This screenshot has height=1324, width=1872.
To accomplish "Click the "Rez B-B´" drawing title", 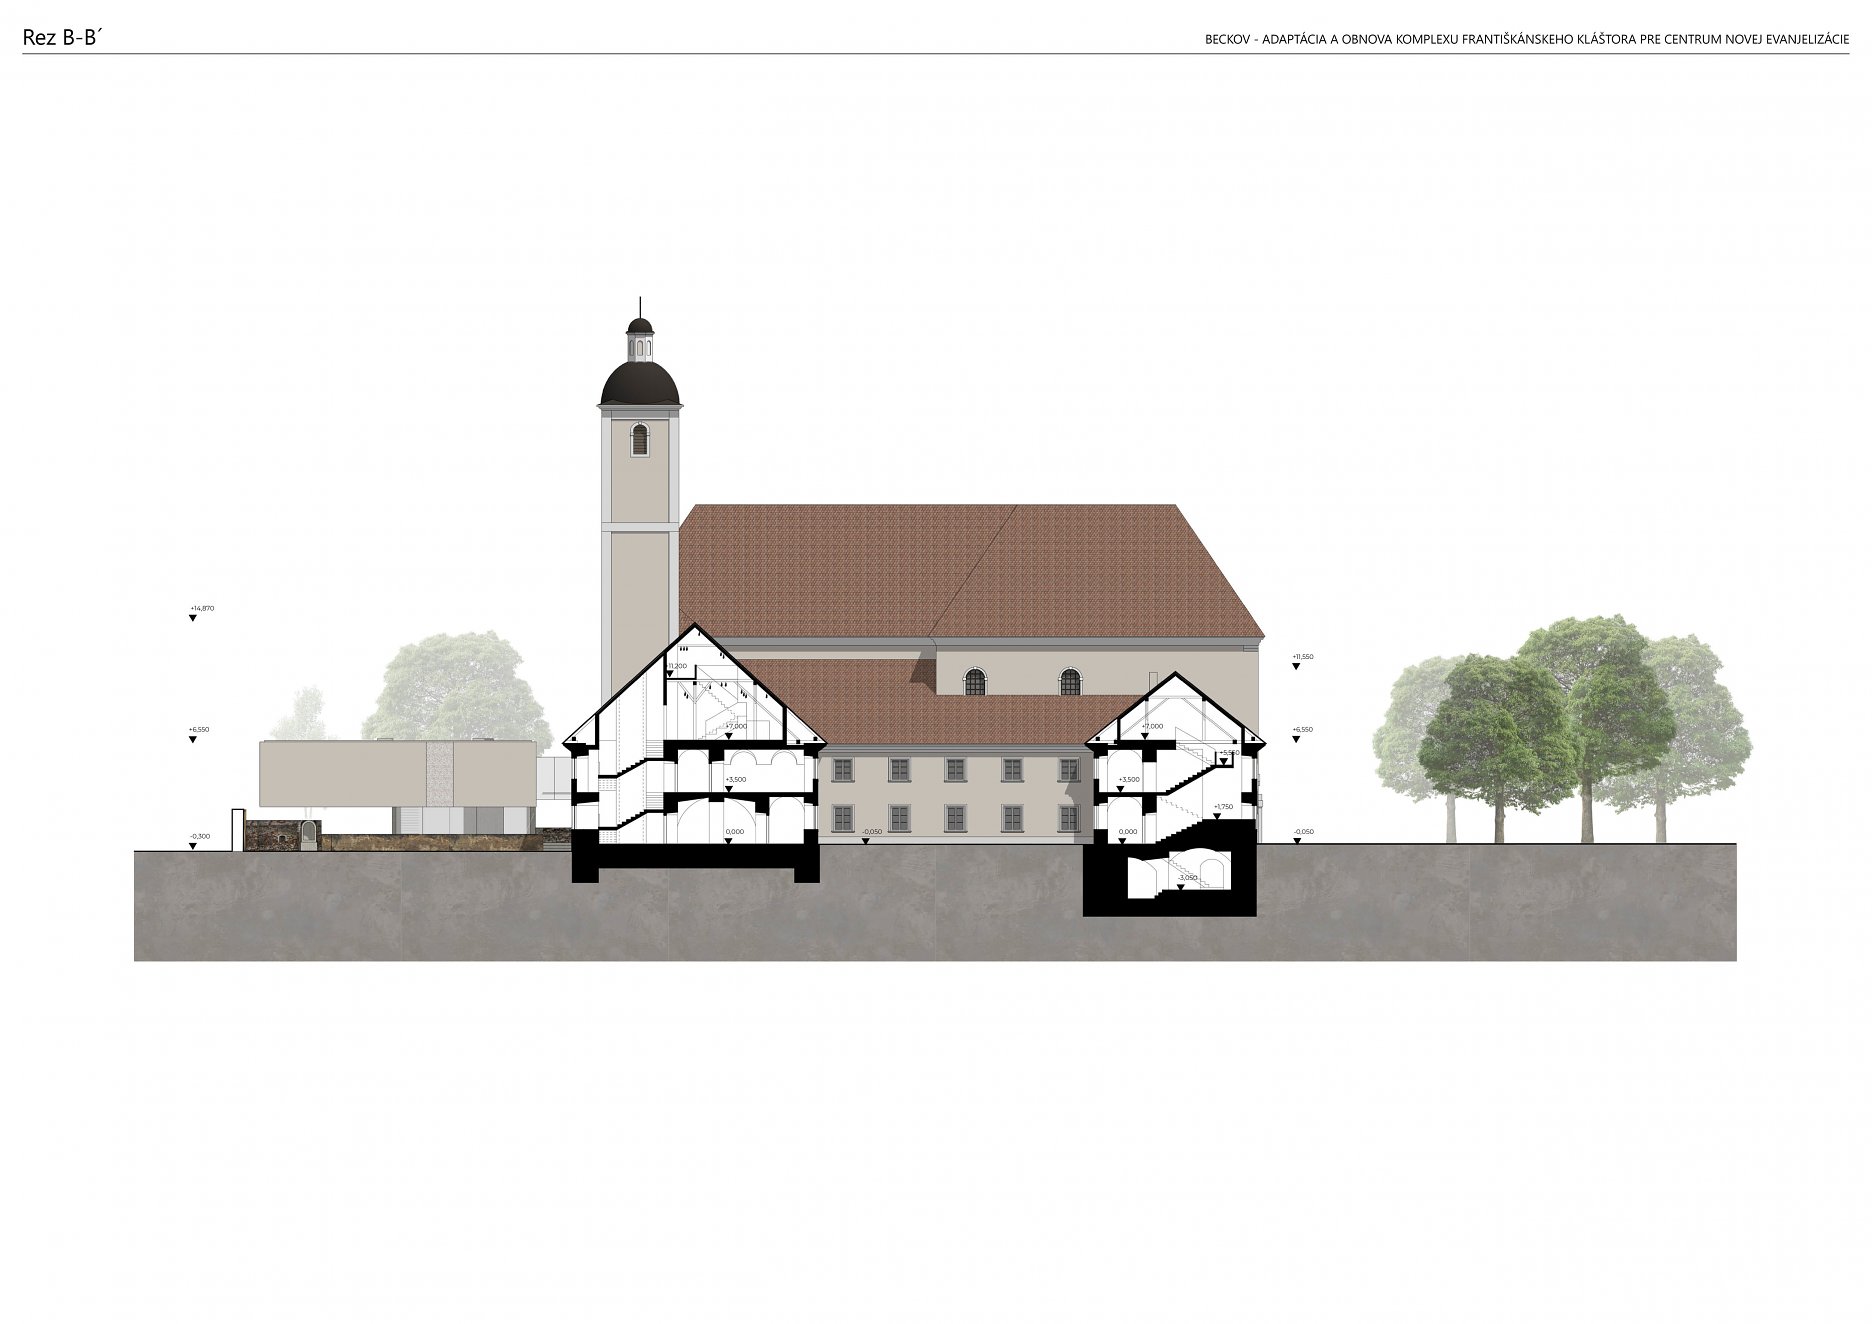I will click(63, 38).
